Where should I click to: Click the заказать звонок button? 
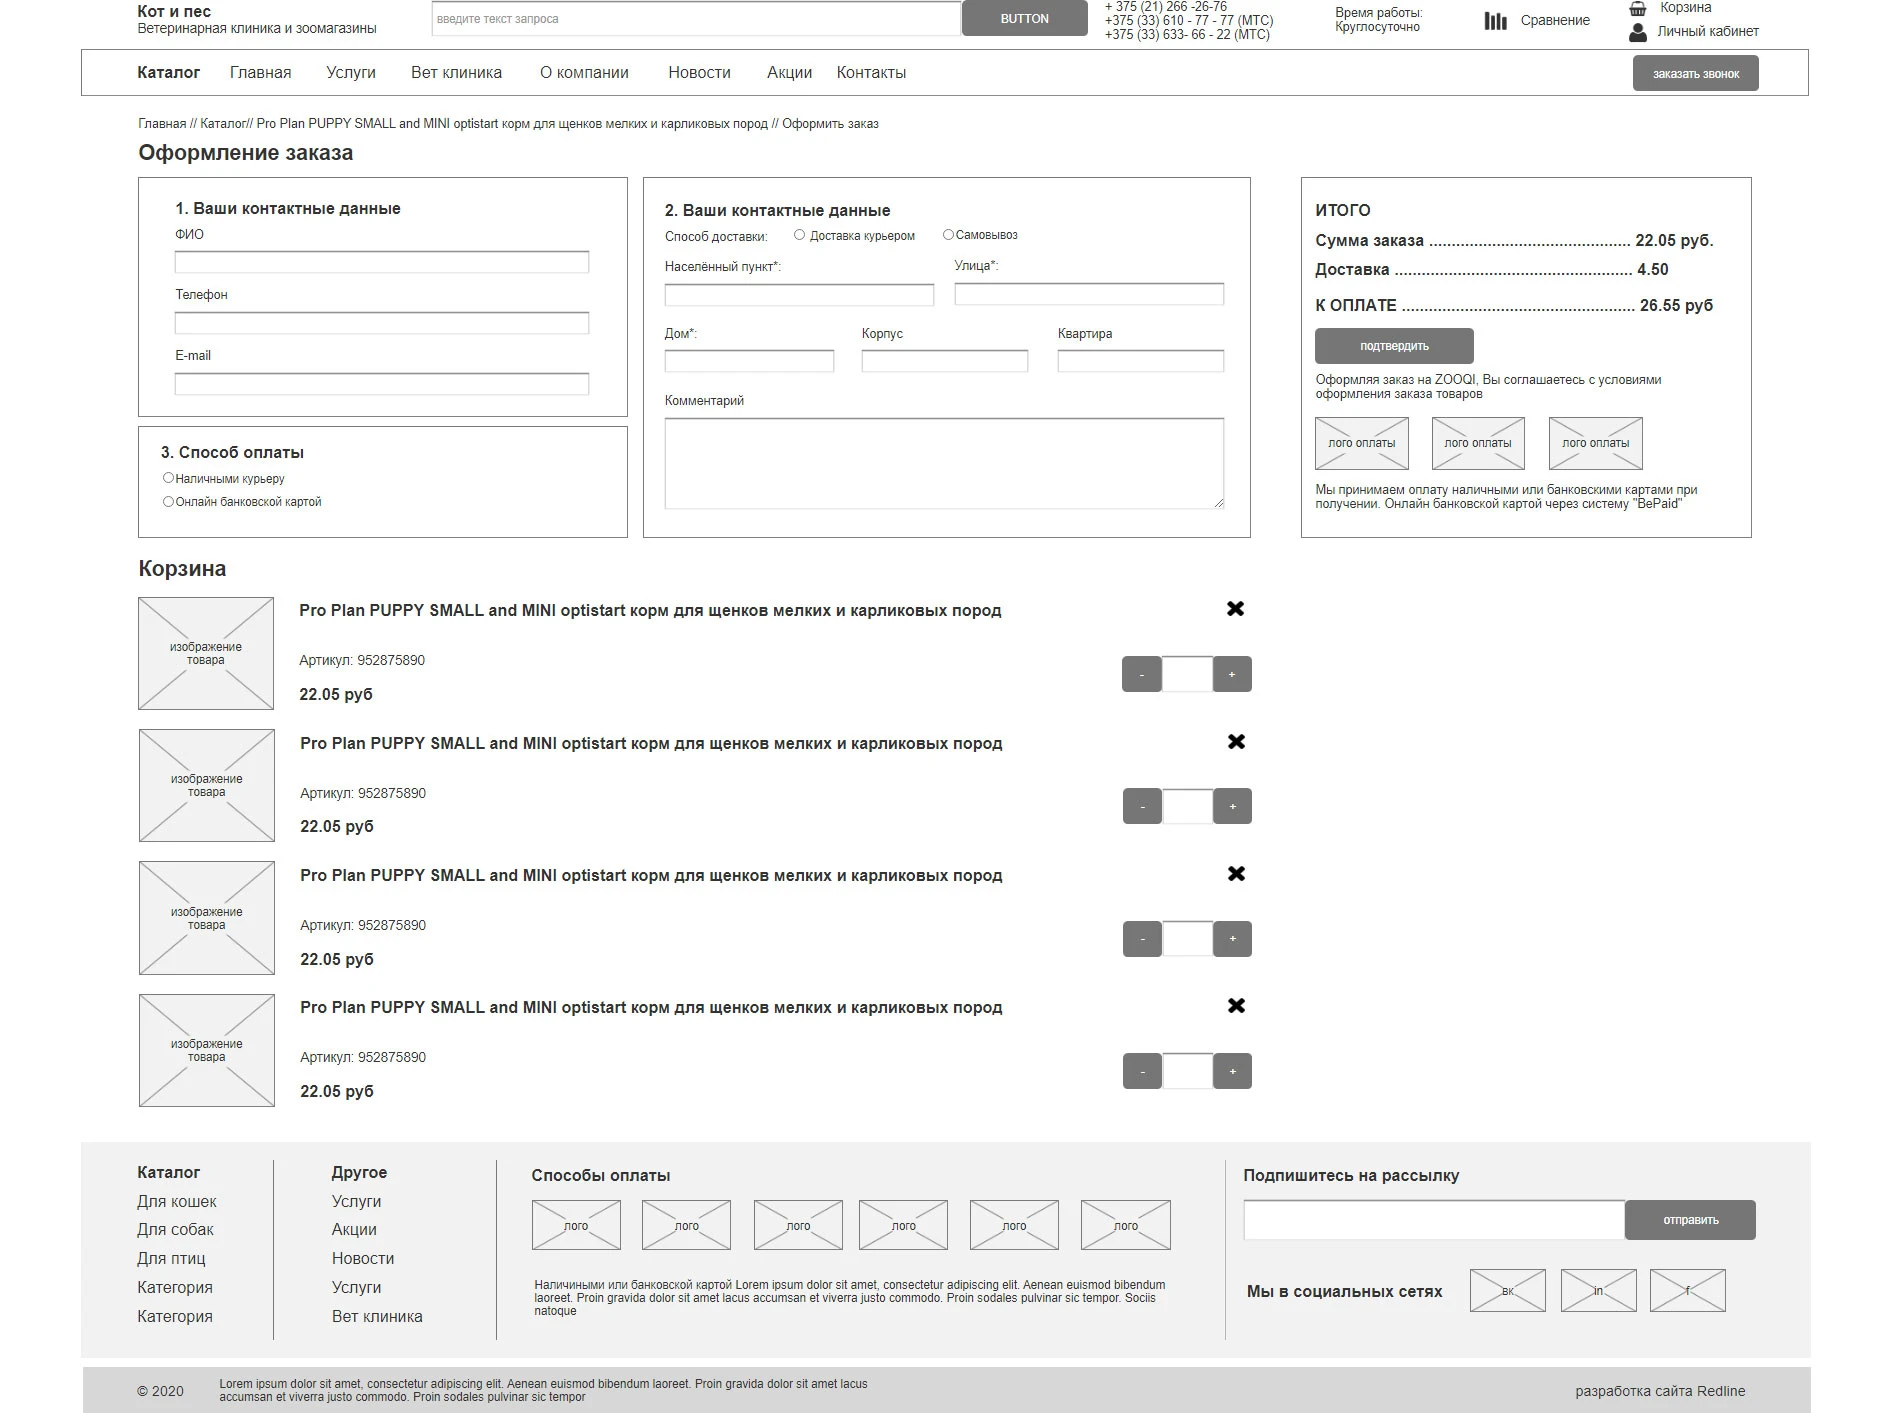pyautogui.click(x=1695, y=73)
